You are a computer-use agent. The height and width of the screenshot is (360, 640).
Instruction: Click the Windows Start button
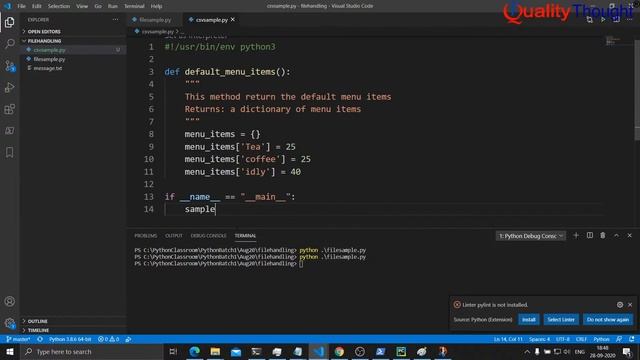click(9, 351)
